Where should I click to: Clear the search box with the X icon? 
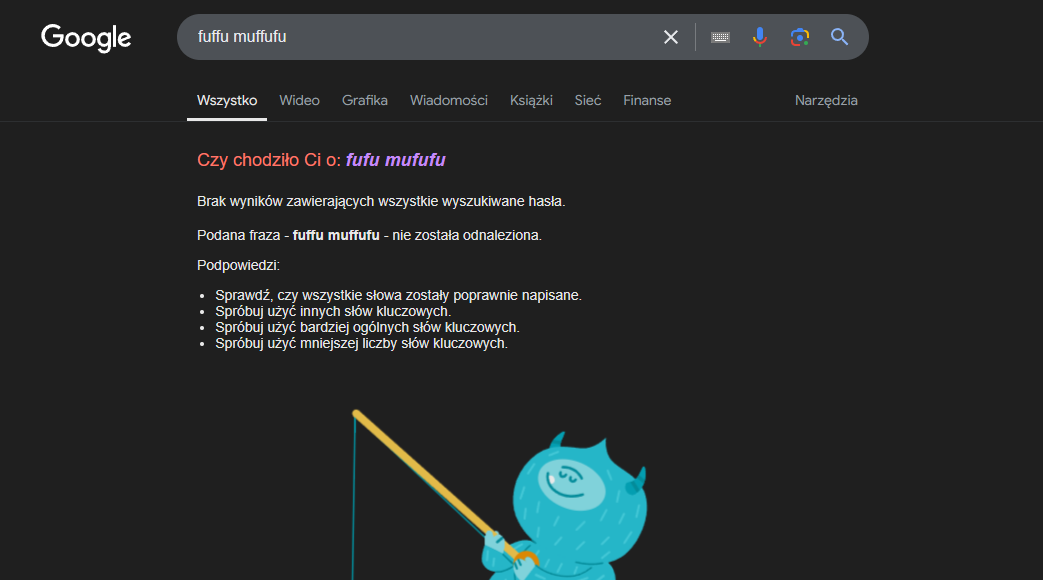pos(670,37)
